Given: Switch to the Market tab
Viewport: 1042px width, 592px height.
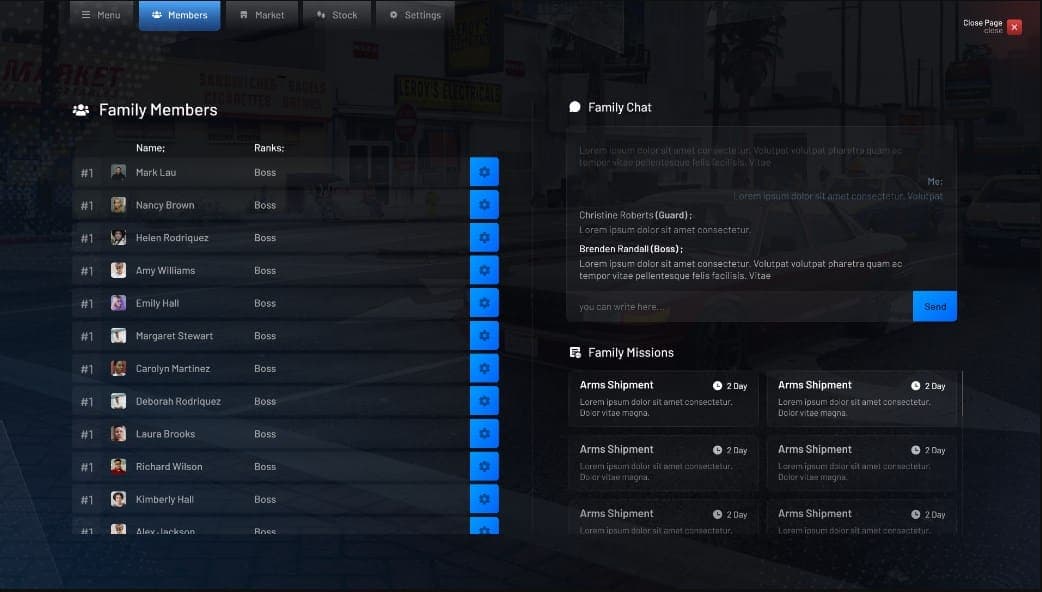Looking at the screenshot, I should (261, 15).
